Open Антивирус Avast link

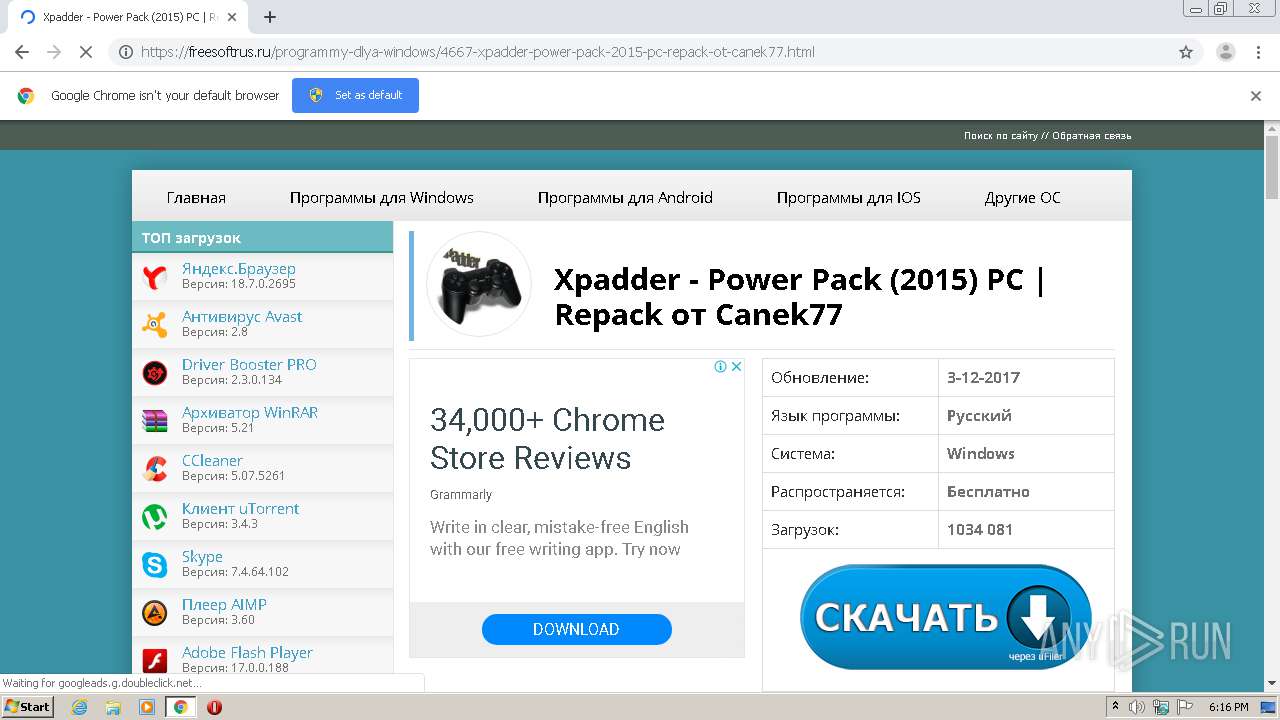click(242, 317)
